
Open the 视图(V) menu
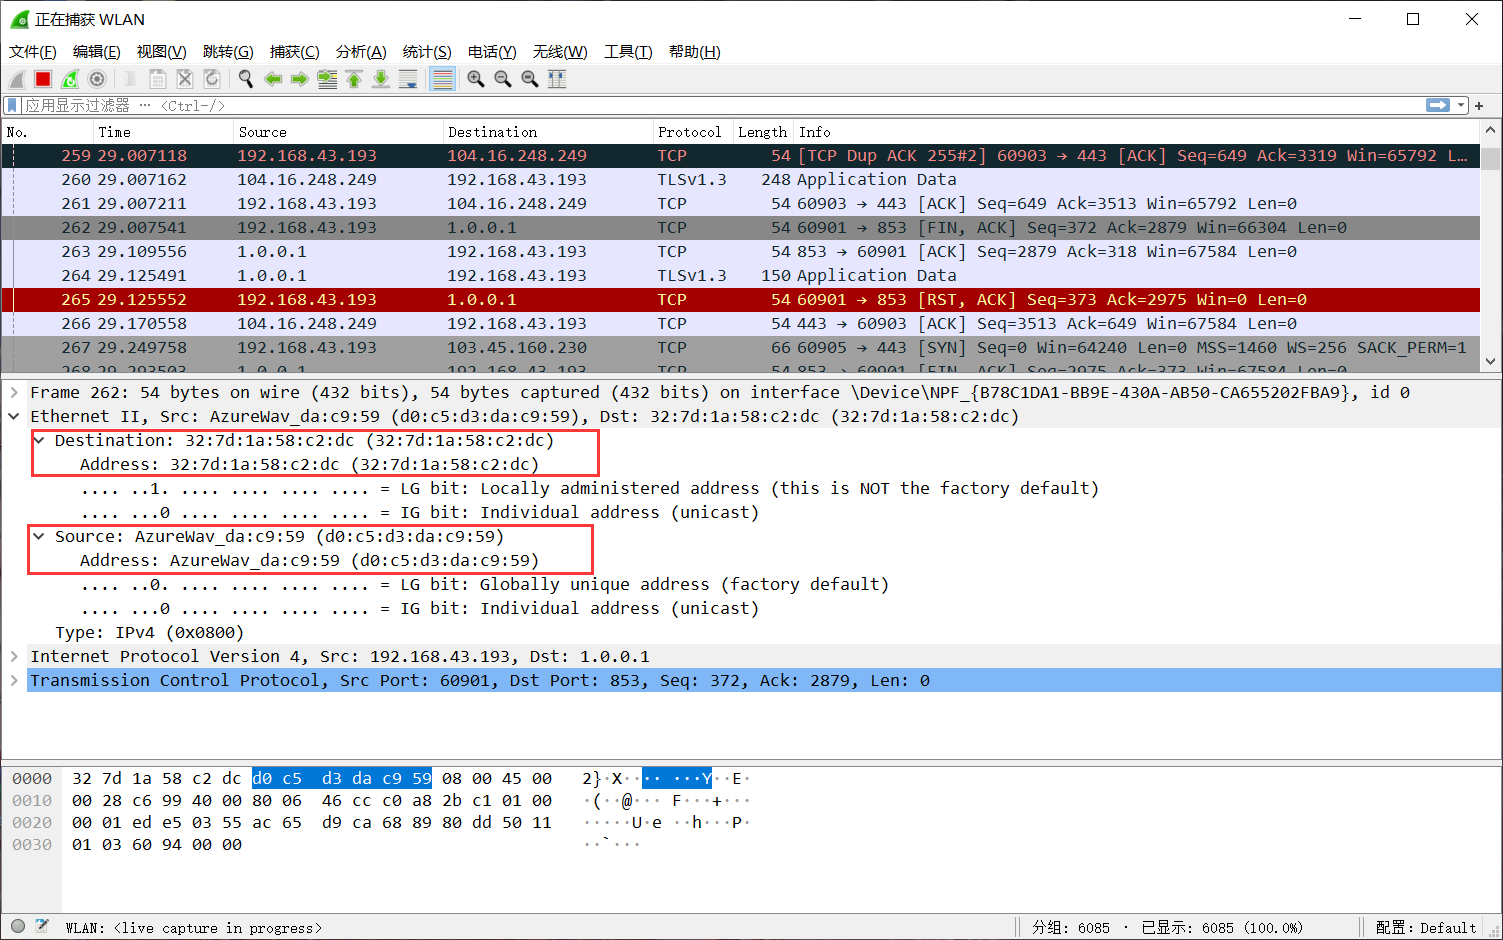(161, 52)
